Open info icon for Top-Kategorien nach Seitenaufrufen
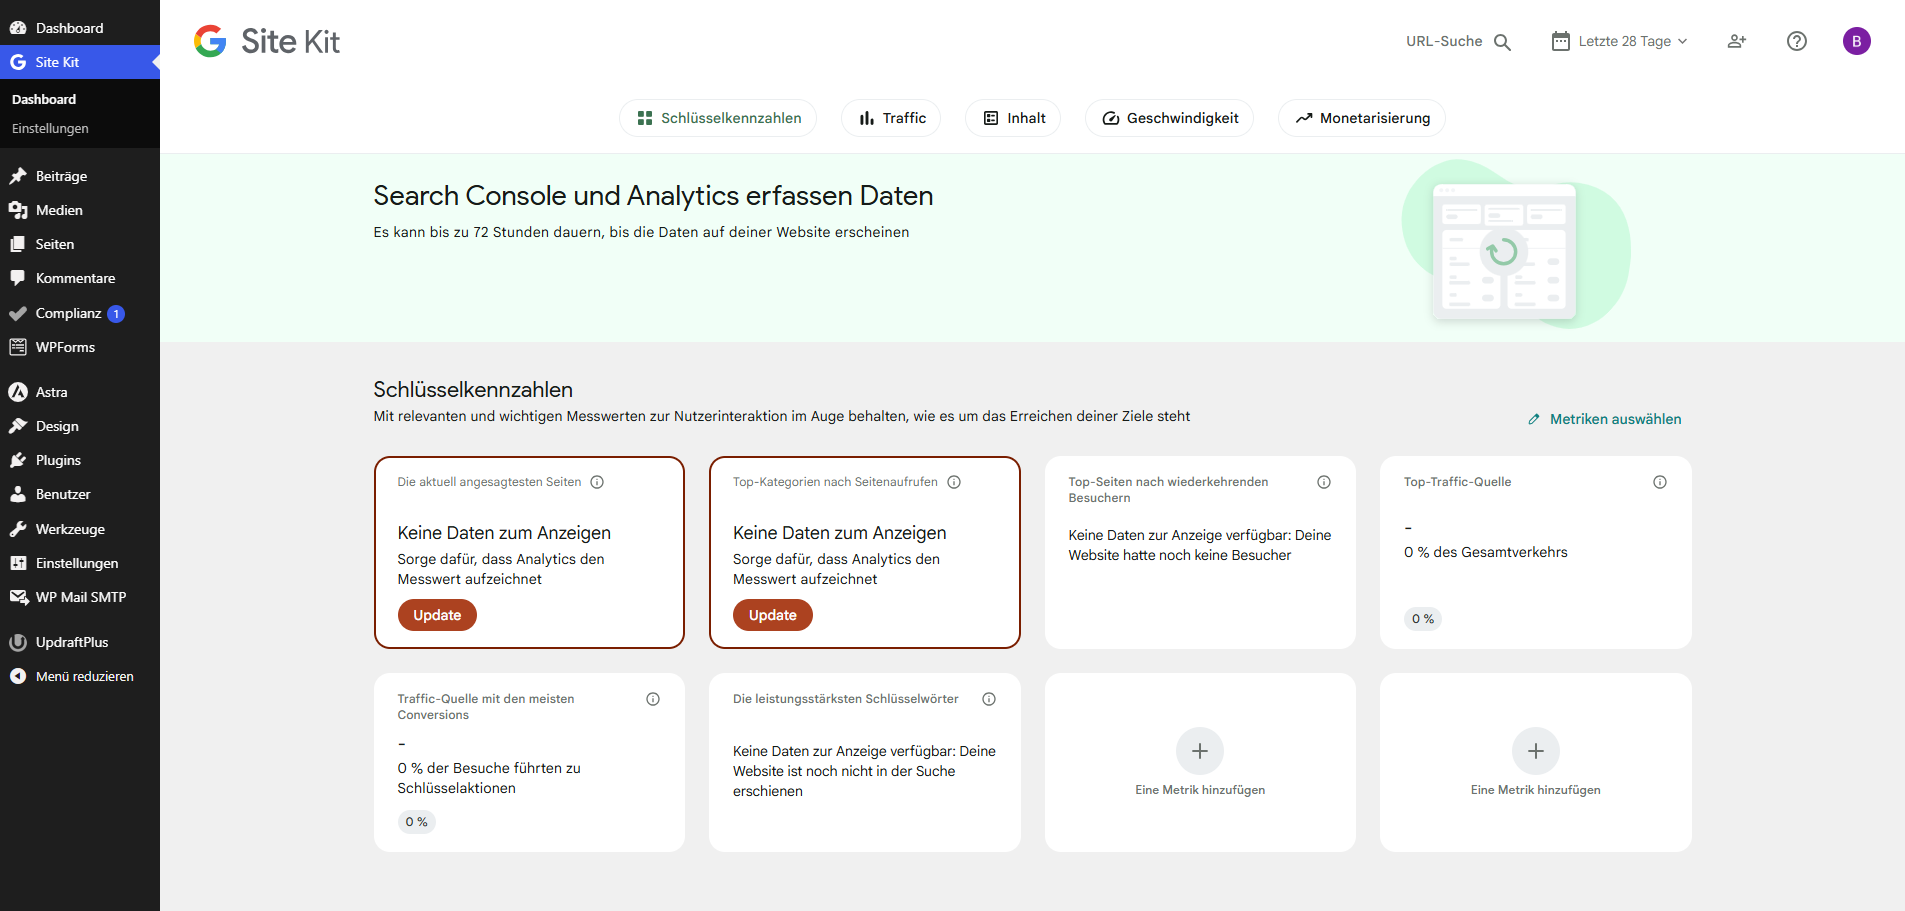The height and width of the screenshot is (911, 1905). [x=954, y=482]
